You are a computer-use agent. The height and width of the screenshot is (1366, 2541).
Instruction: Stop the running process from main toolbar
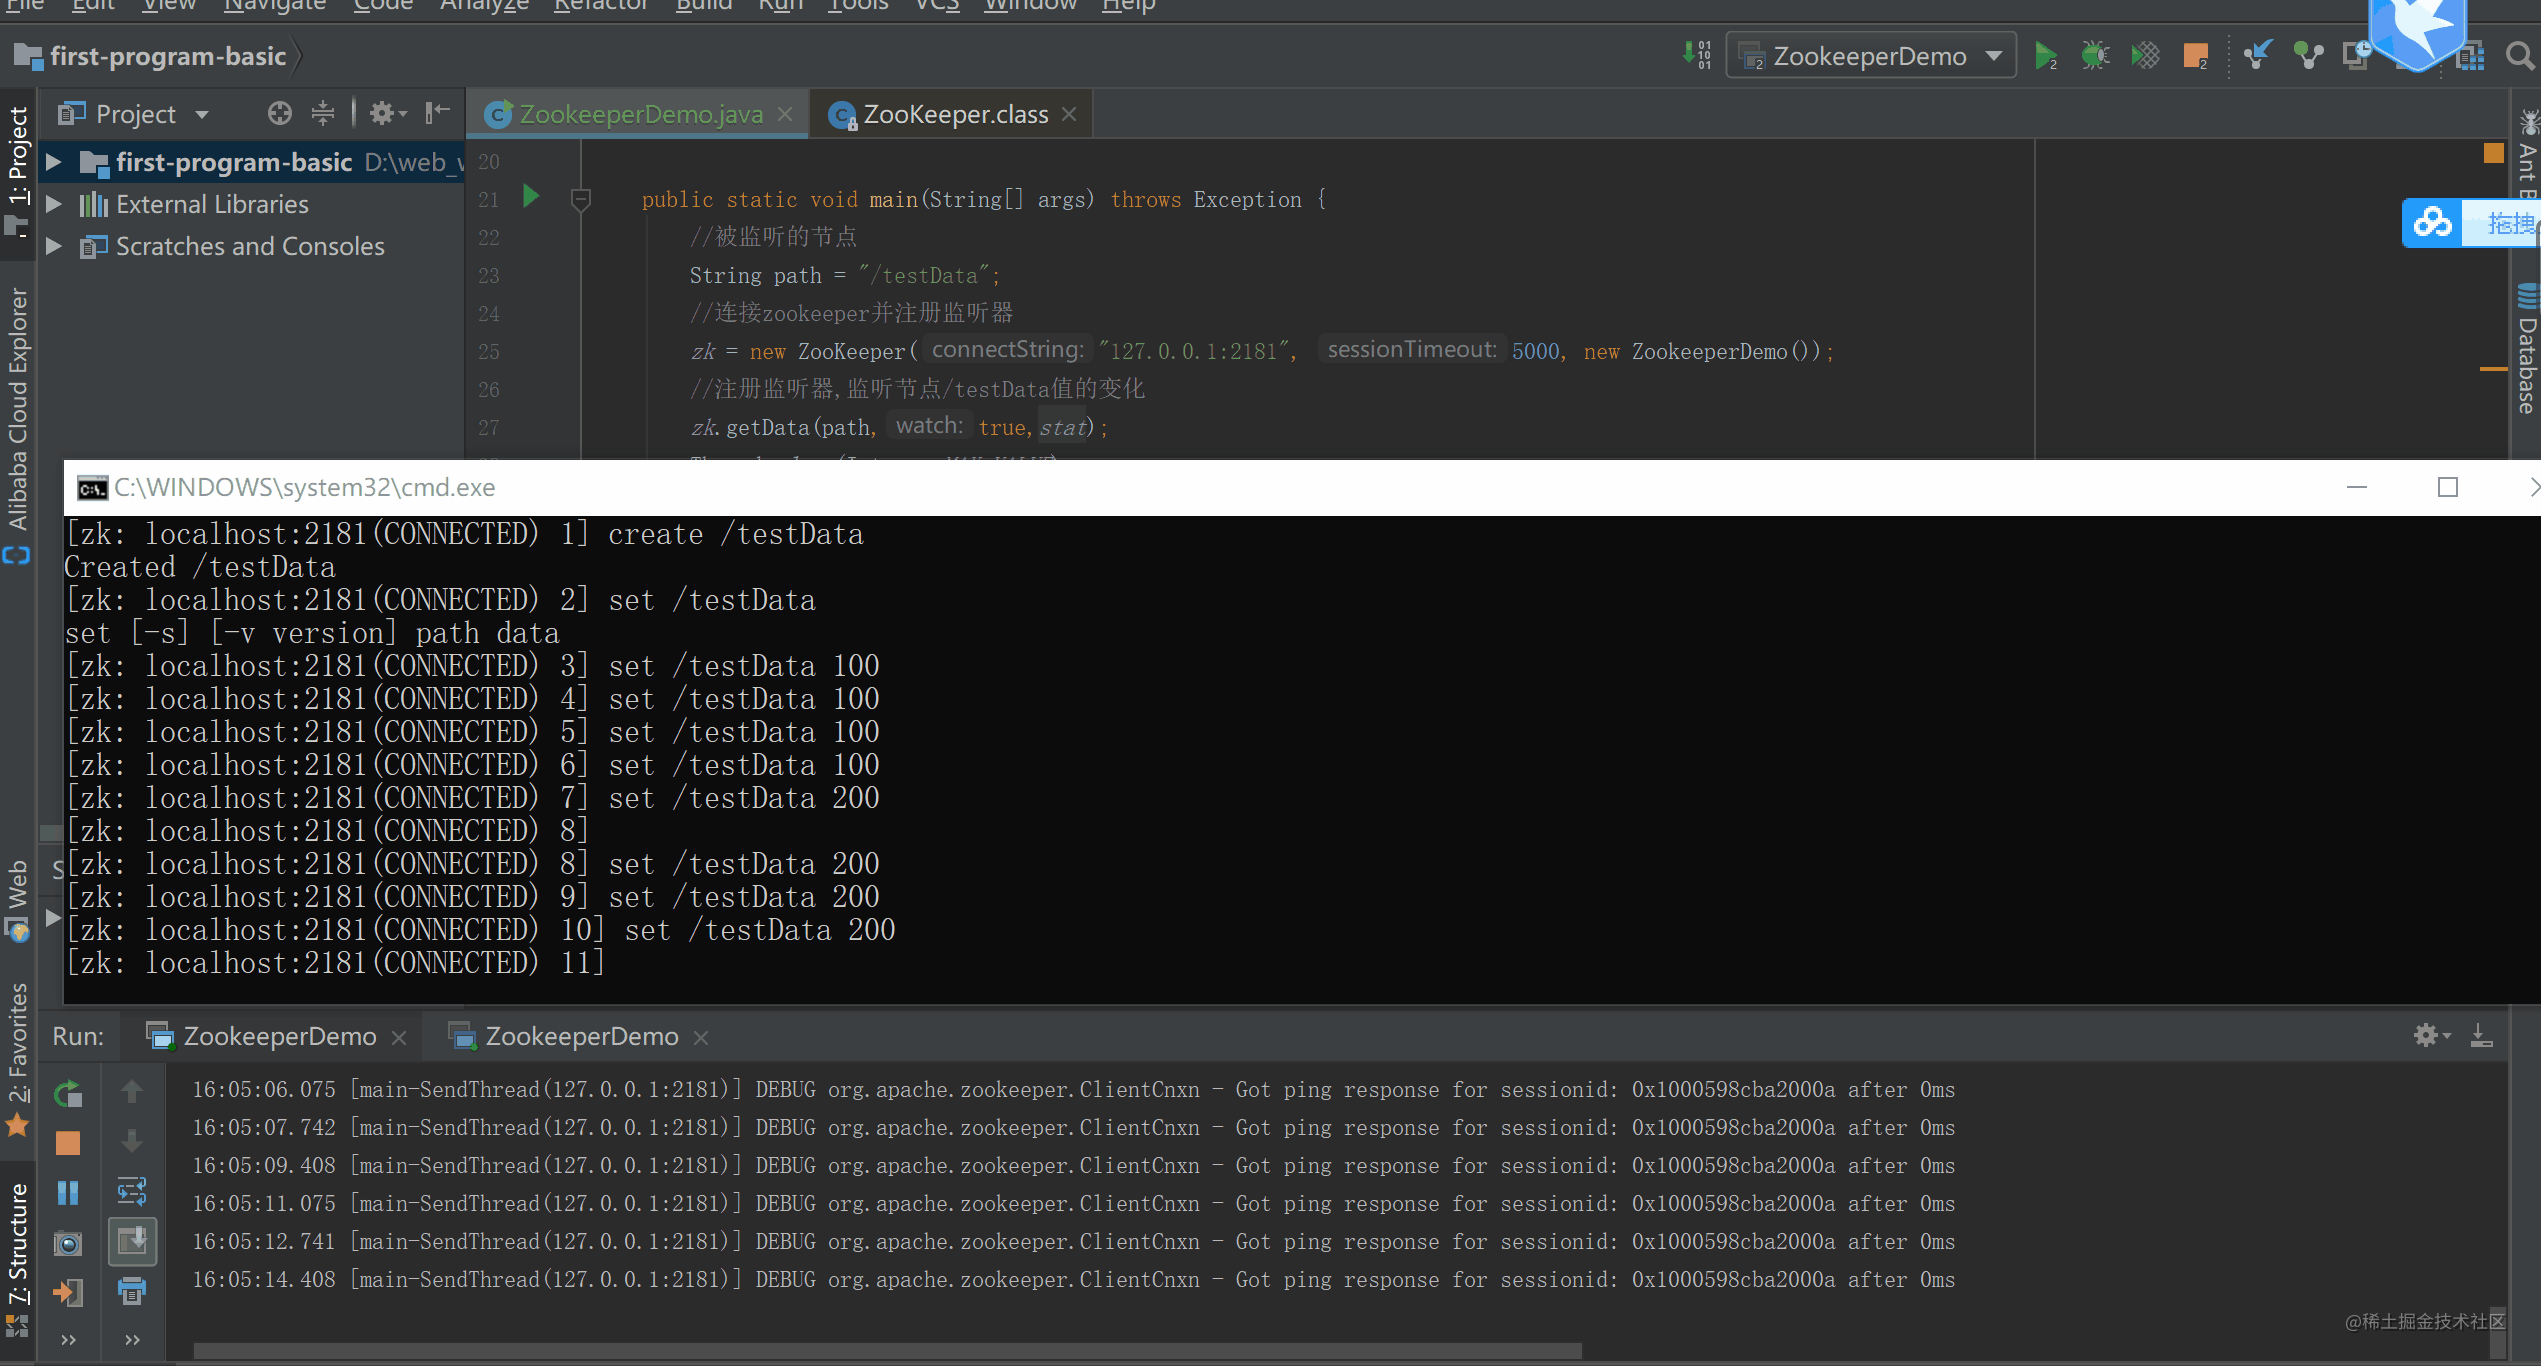pyautogui.click(x=2196, y=56)
